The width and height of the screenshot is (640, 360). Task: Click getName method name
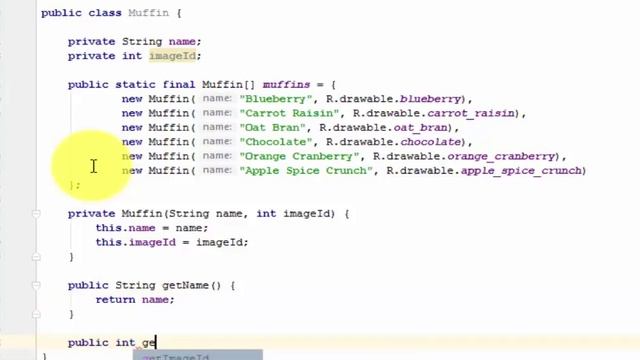click(x=186, y=285)
